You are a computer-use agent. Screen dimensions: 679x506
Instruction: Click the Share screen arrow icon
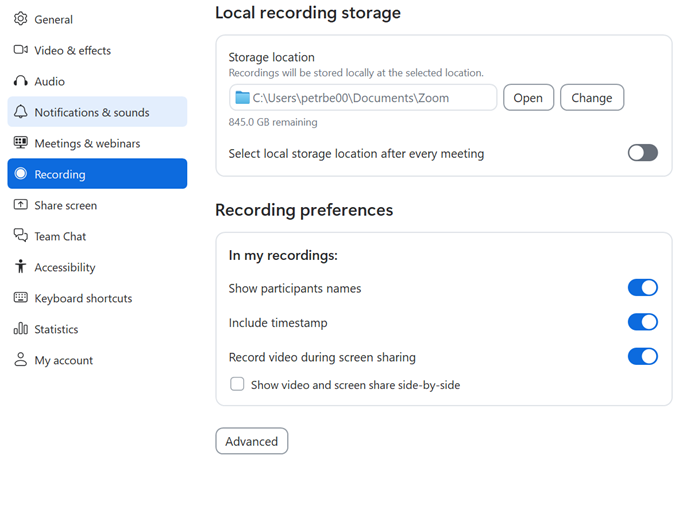point(20,205)
